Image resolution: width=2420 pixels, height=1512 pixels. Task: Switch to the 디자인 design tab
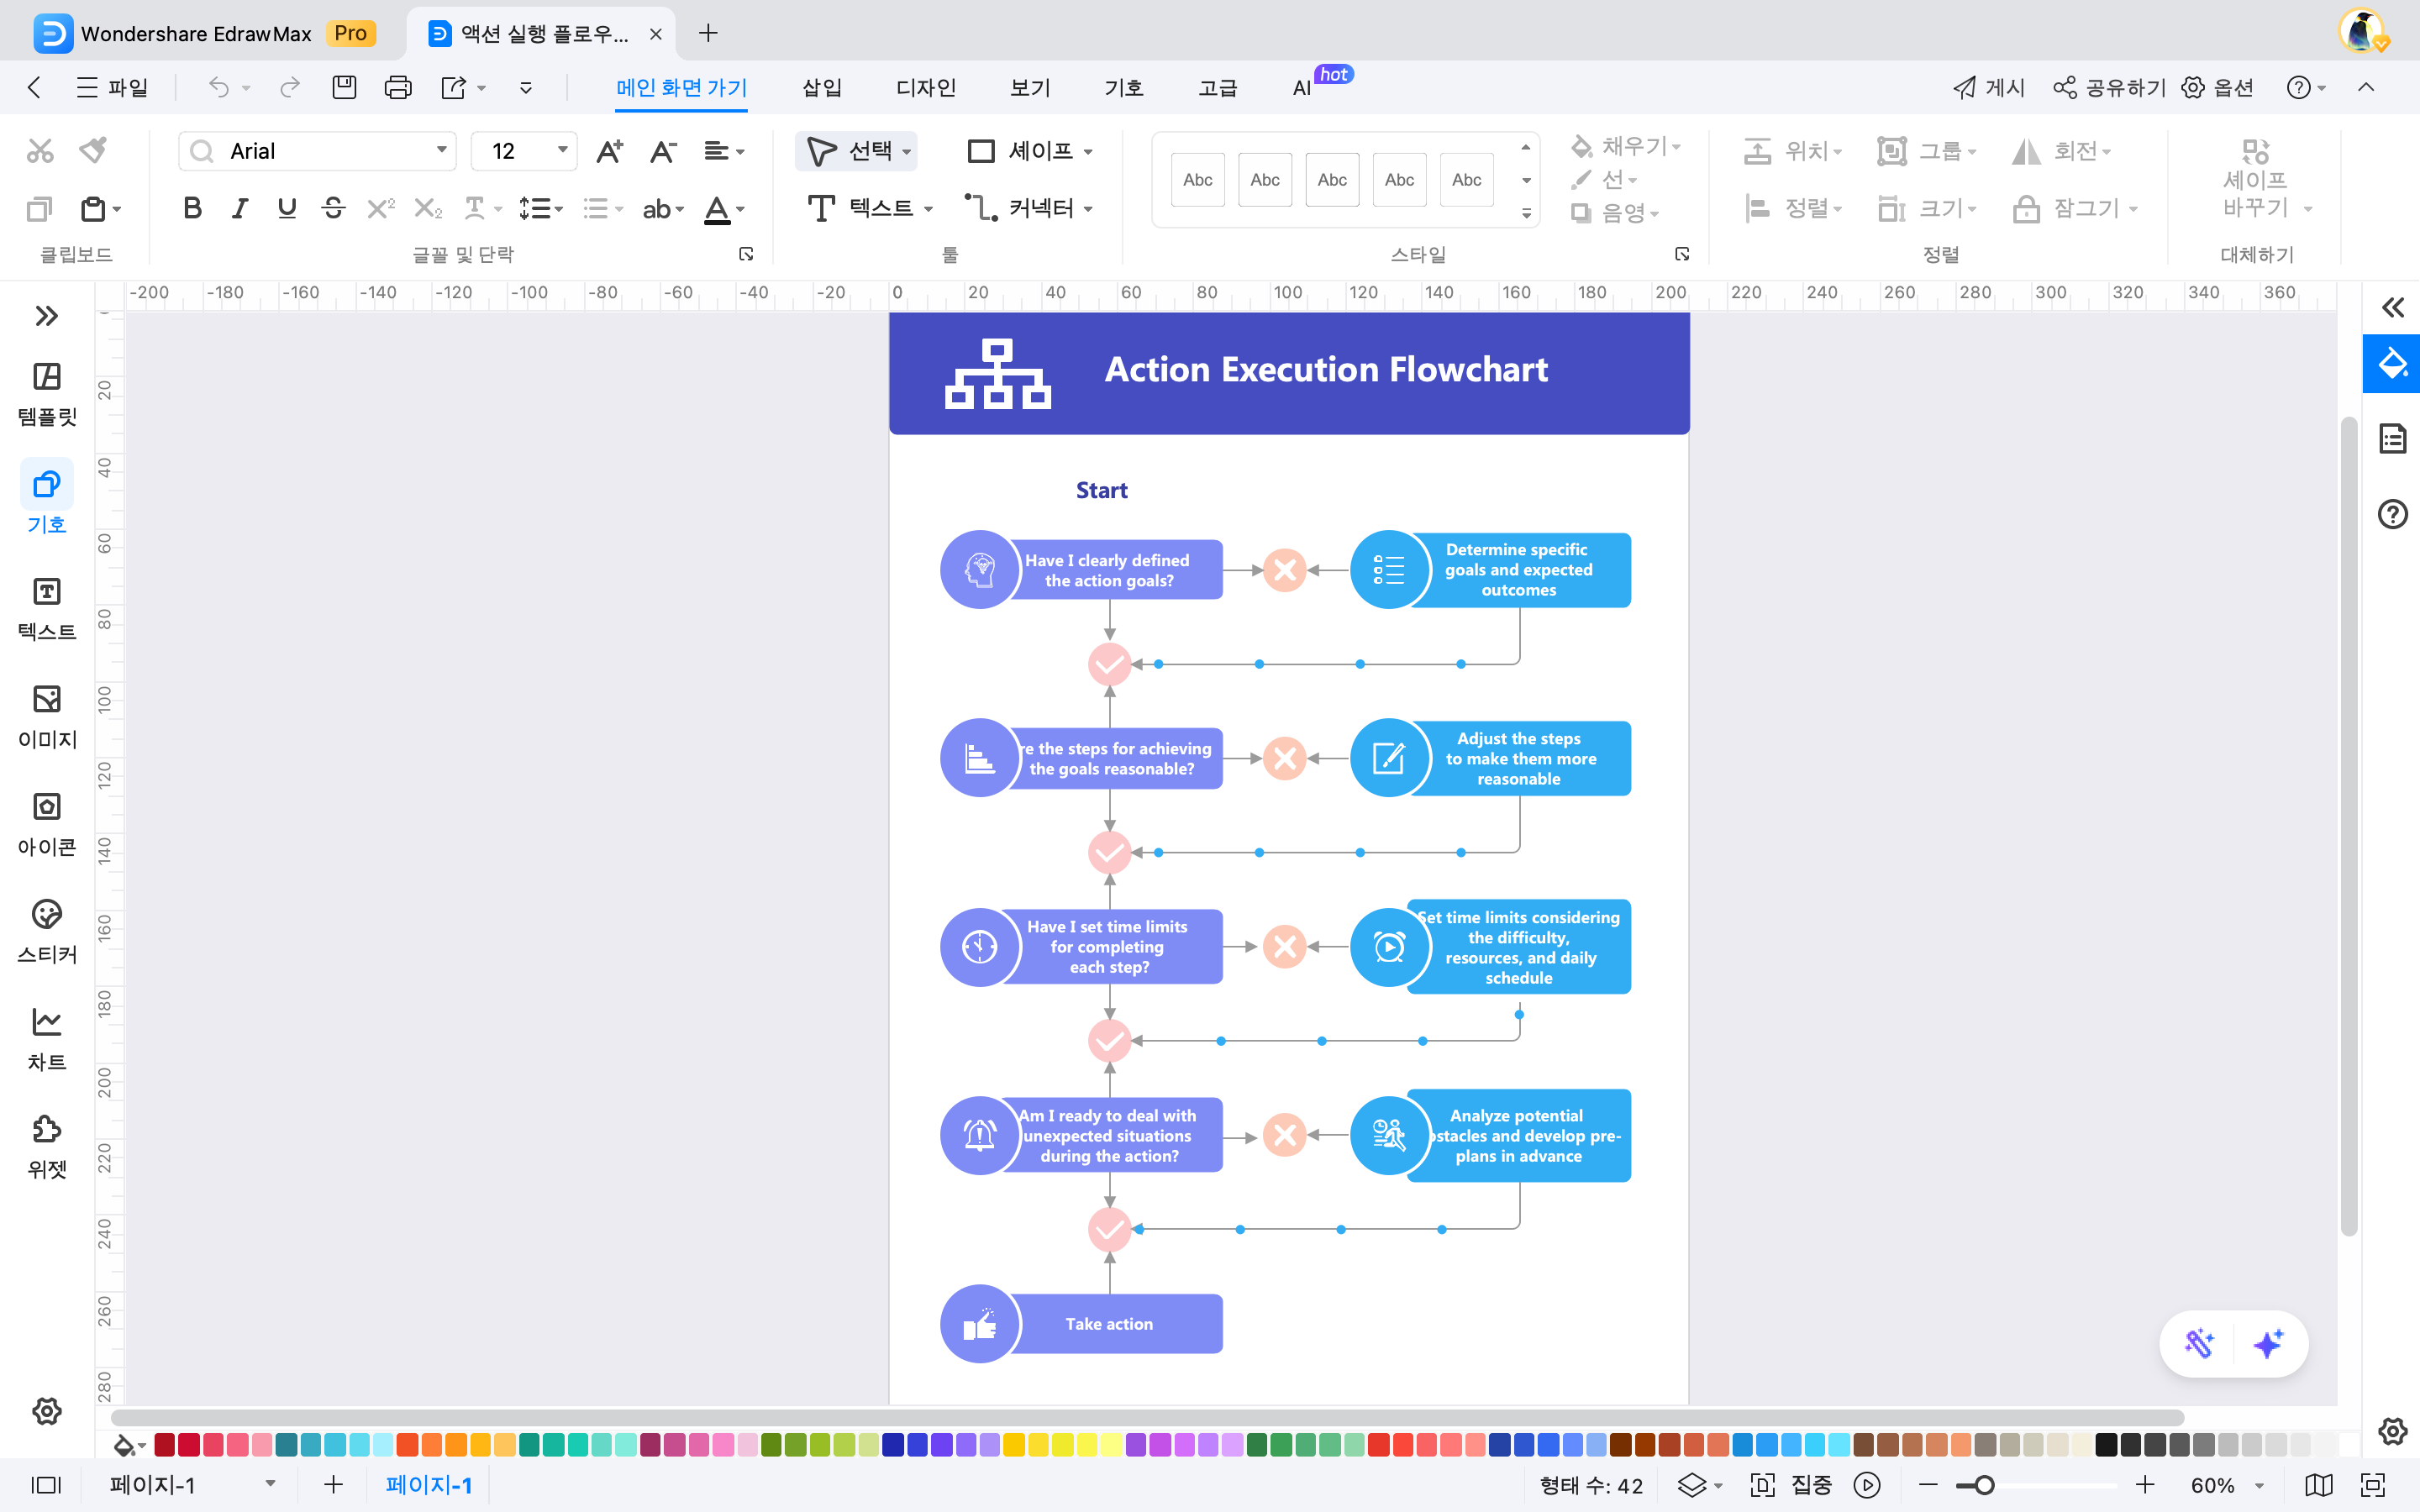tap(925, 88)
